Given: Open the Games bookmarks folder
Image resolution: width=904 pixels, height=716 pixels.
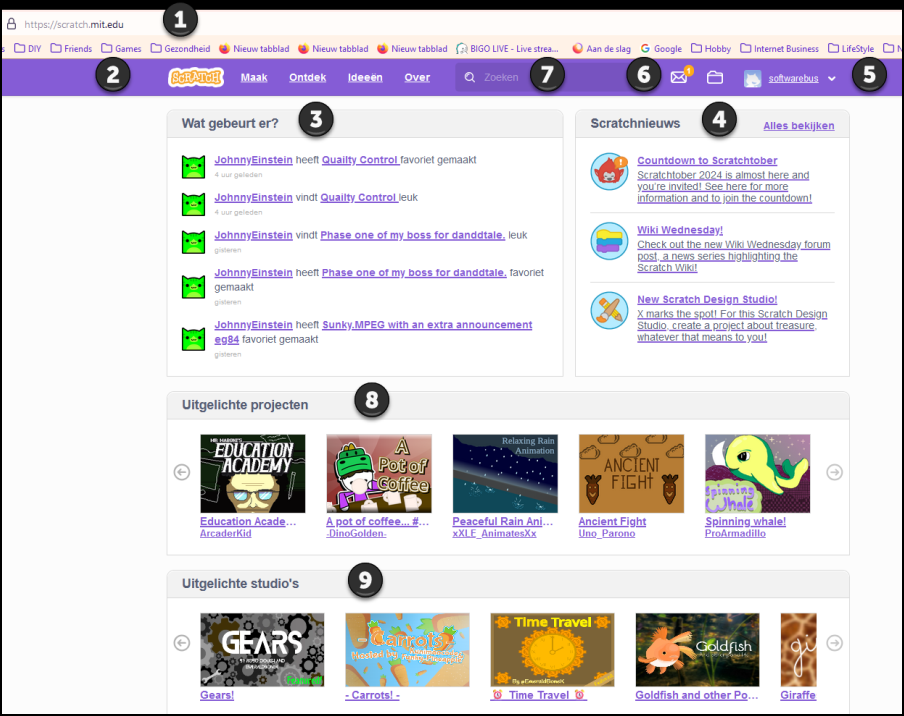Looking at the screenshot, I should (123, 48).
